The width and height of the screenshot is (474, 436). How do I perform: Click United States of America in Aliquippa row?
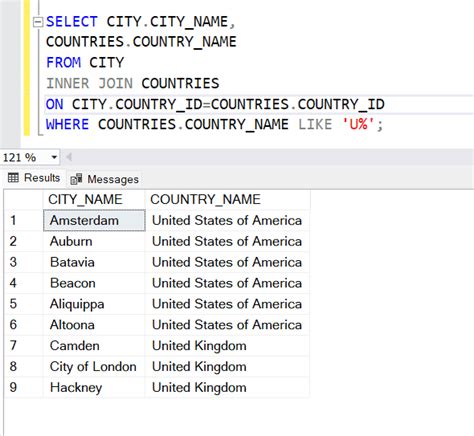click(227, 304)
